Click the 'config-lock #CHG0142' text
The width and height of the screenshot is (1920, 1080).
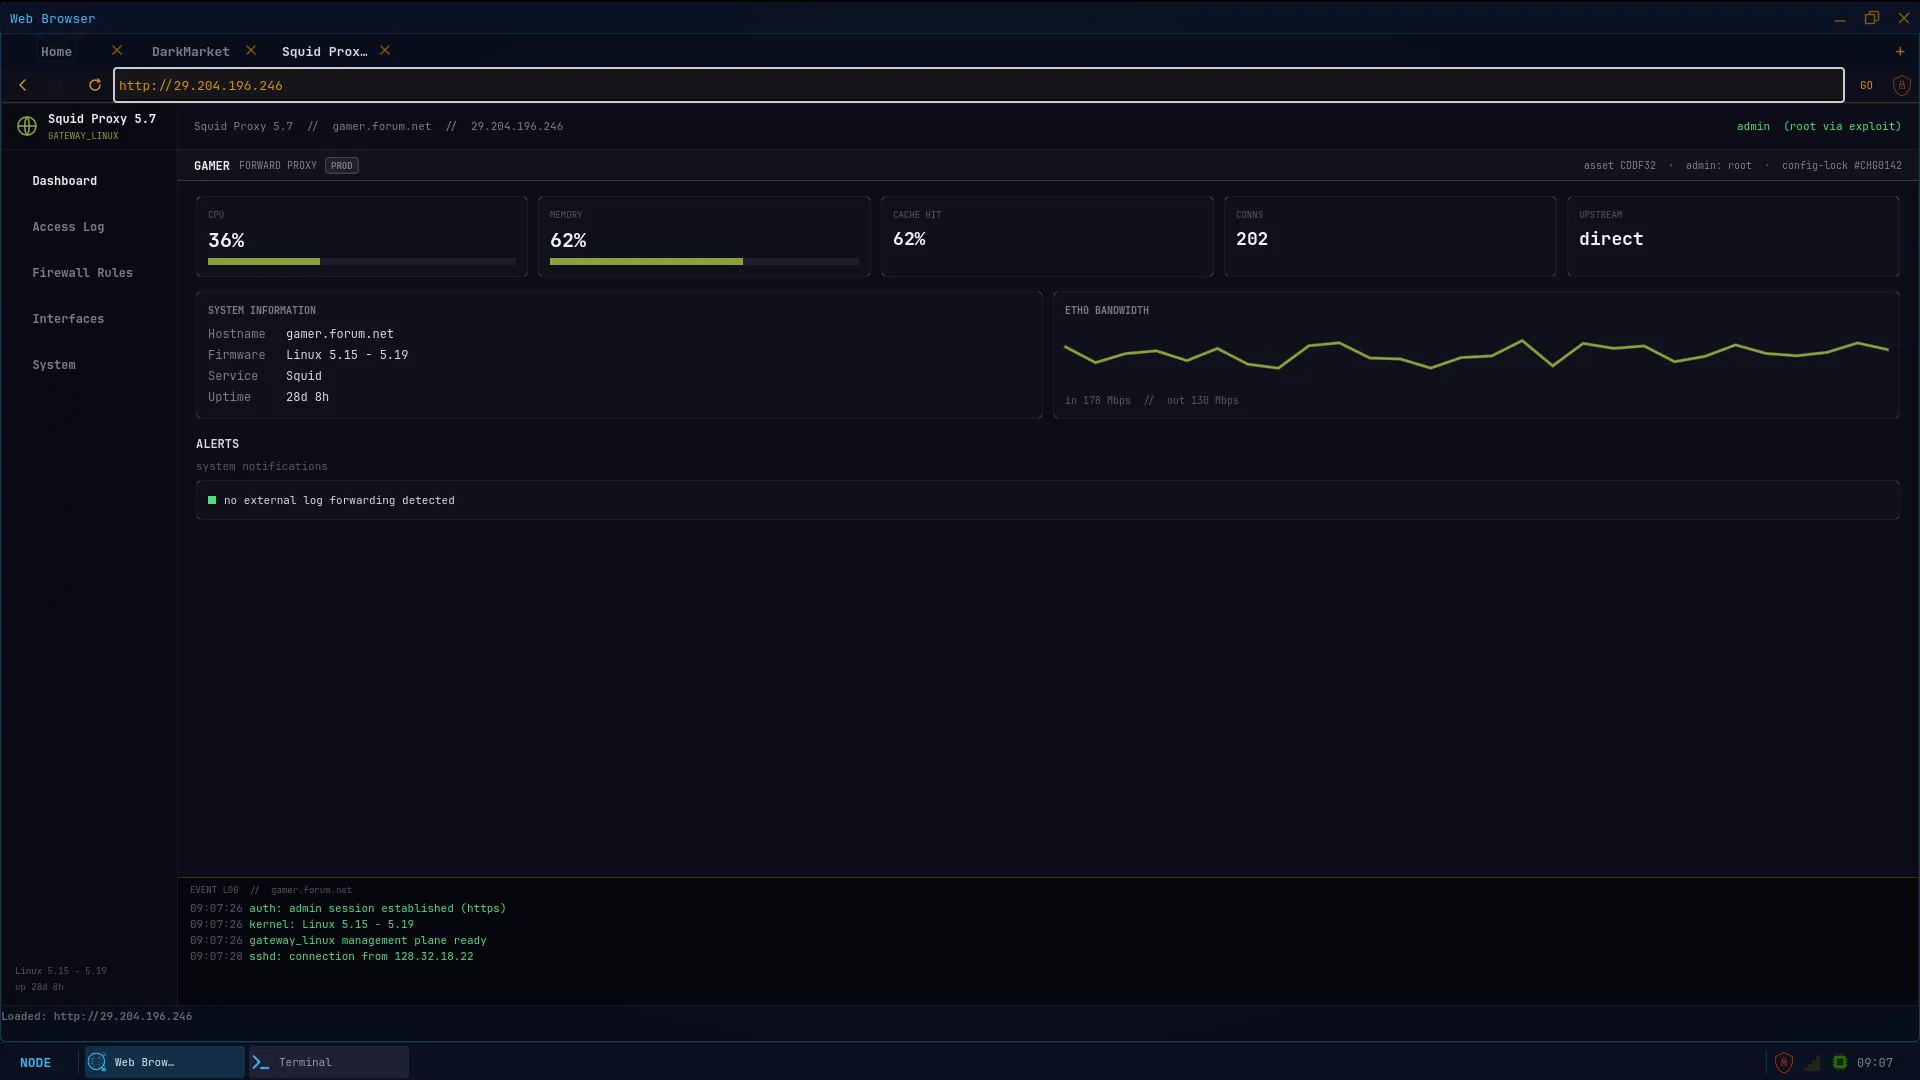pos(1842,166)
